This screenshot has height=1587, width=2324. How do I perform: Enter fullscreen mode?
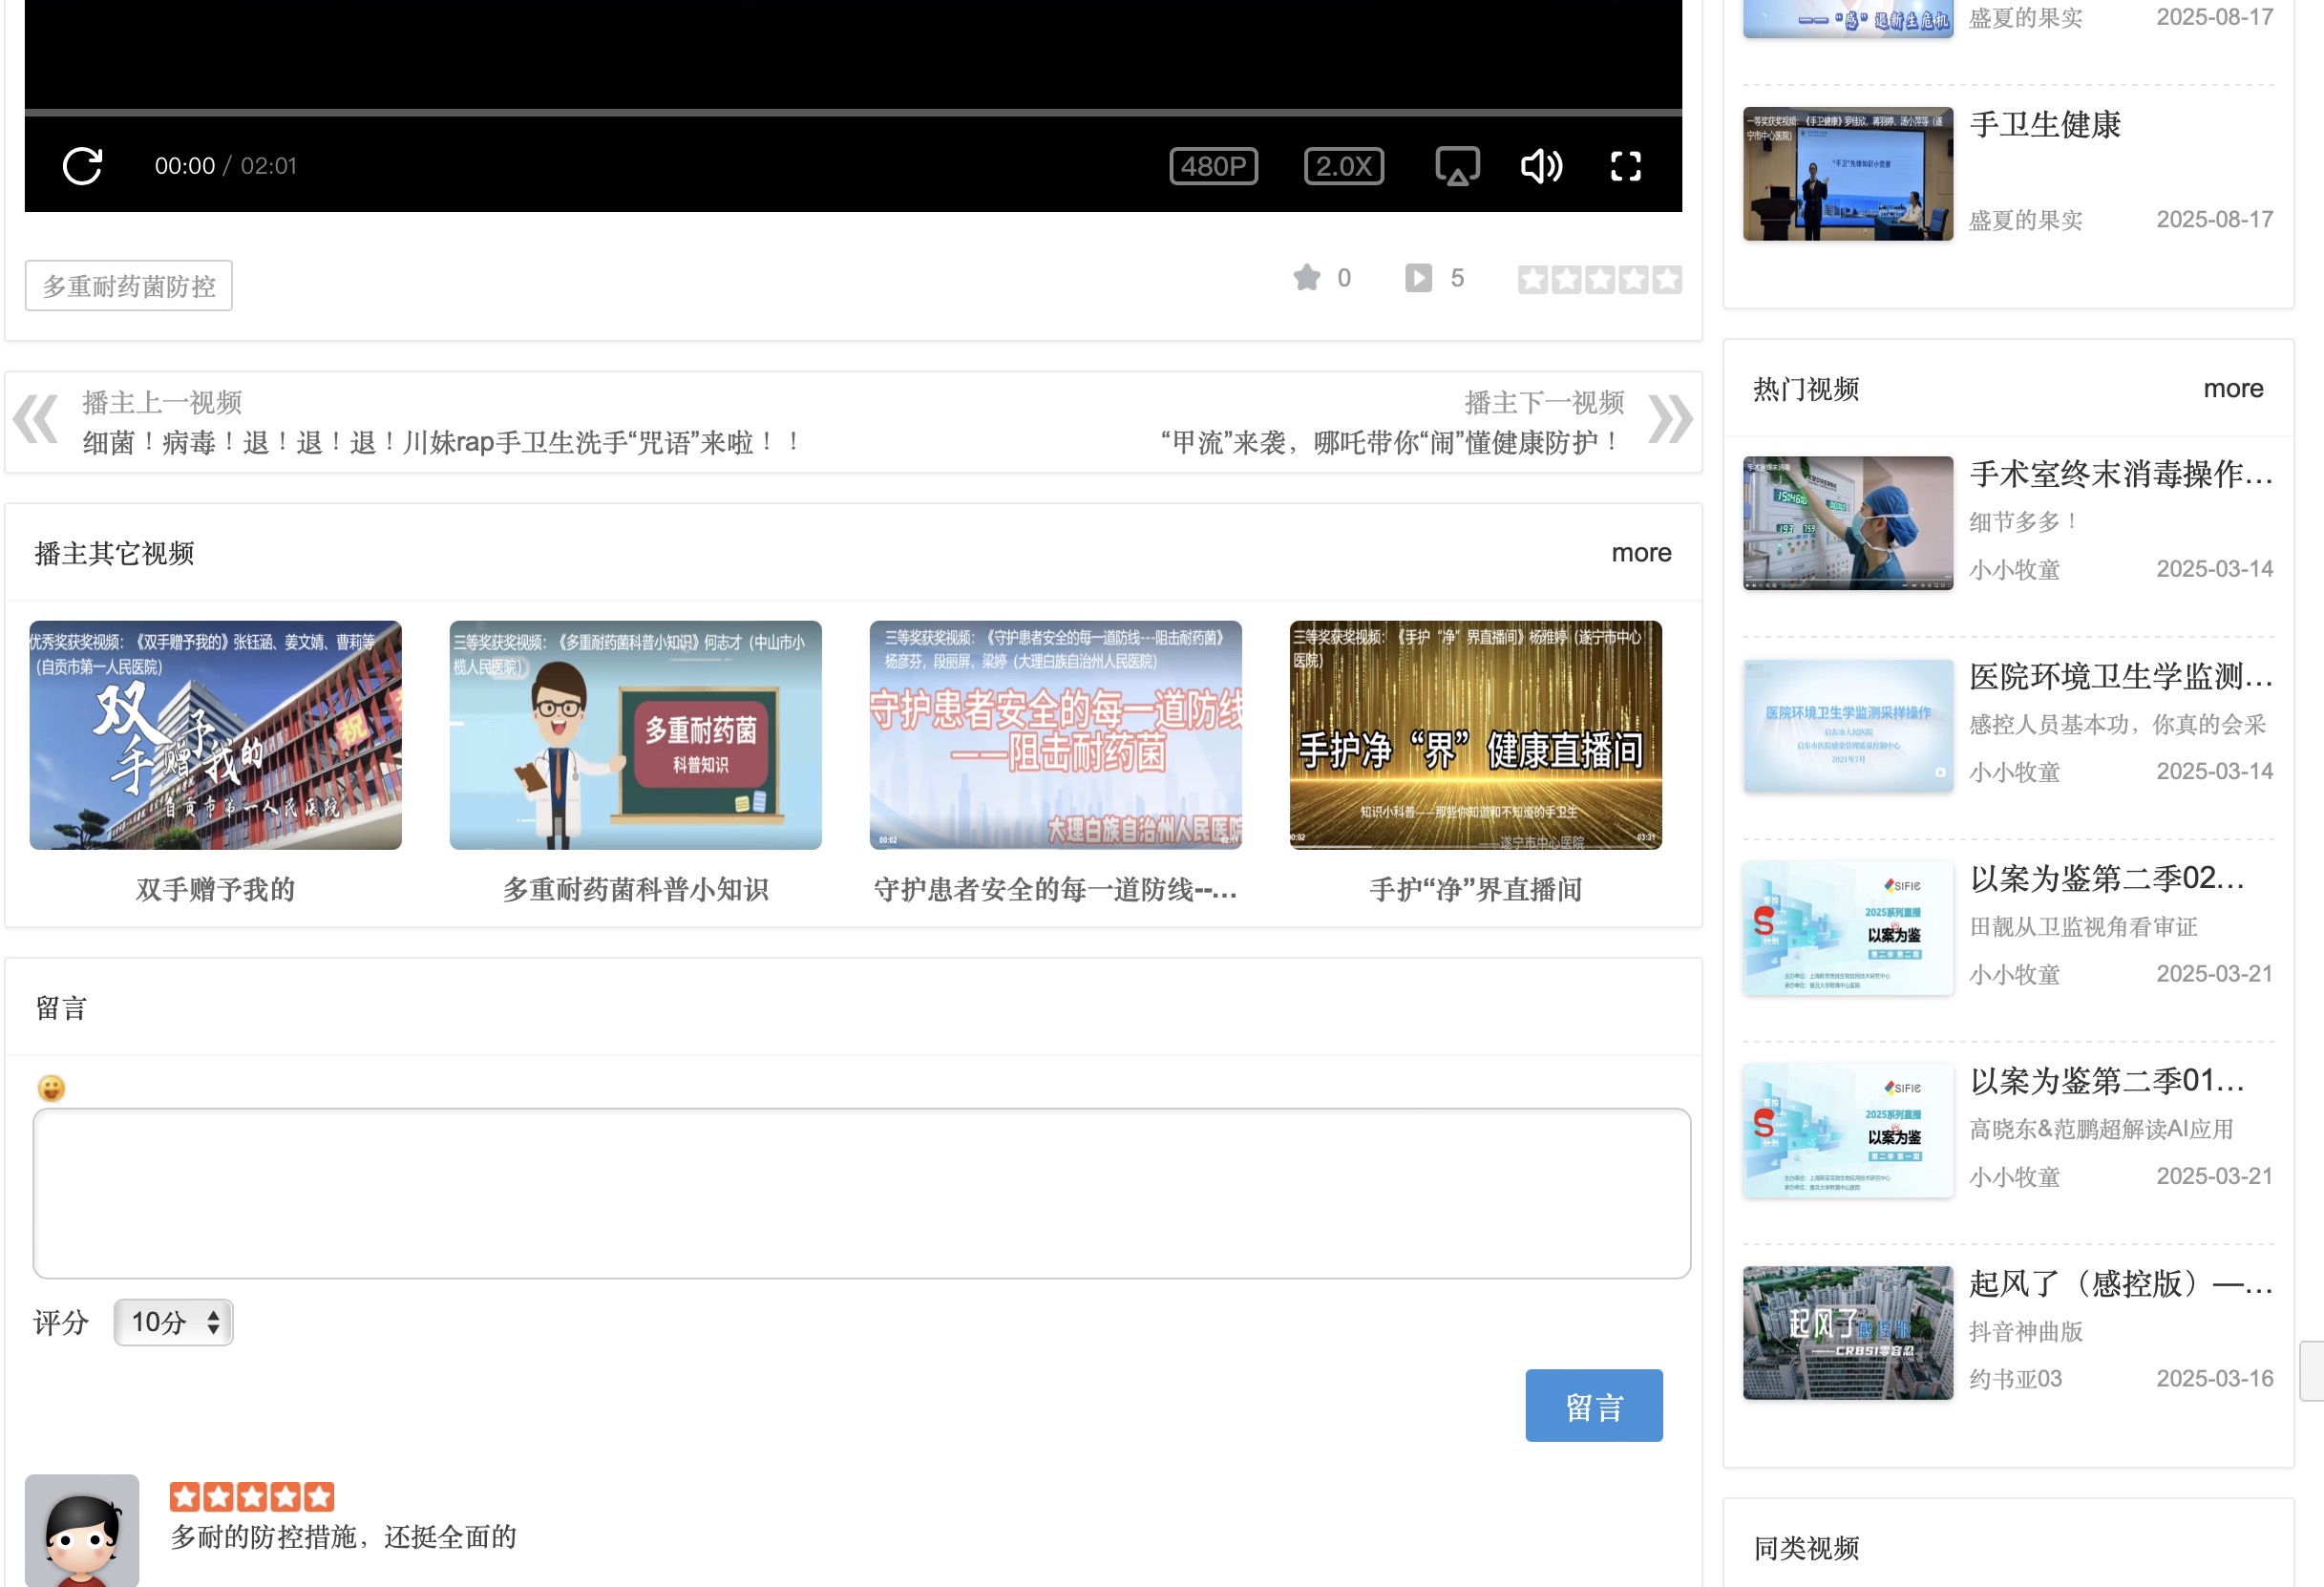[x=1625, y=166]
